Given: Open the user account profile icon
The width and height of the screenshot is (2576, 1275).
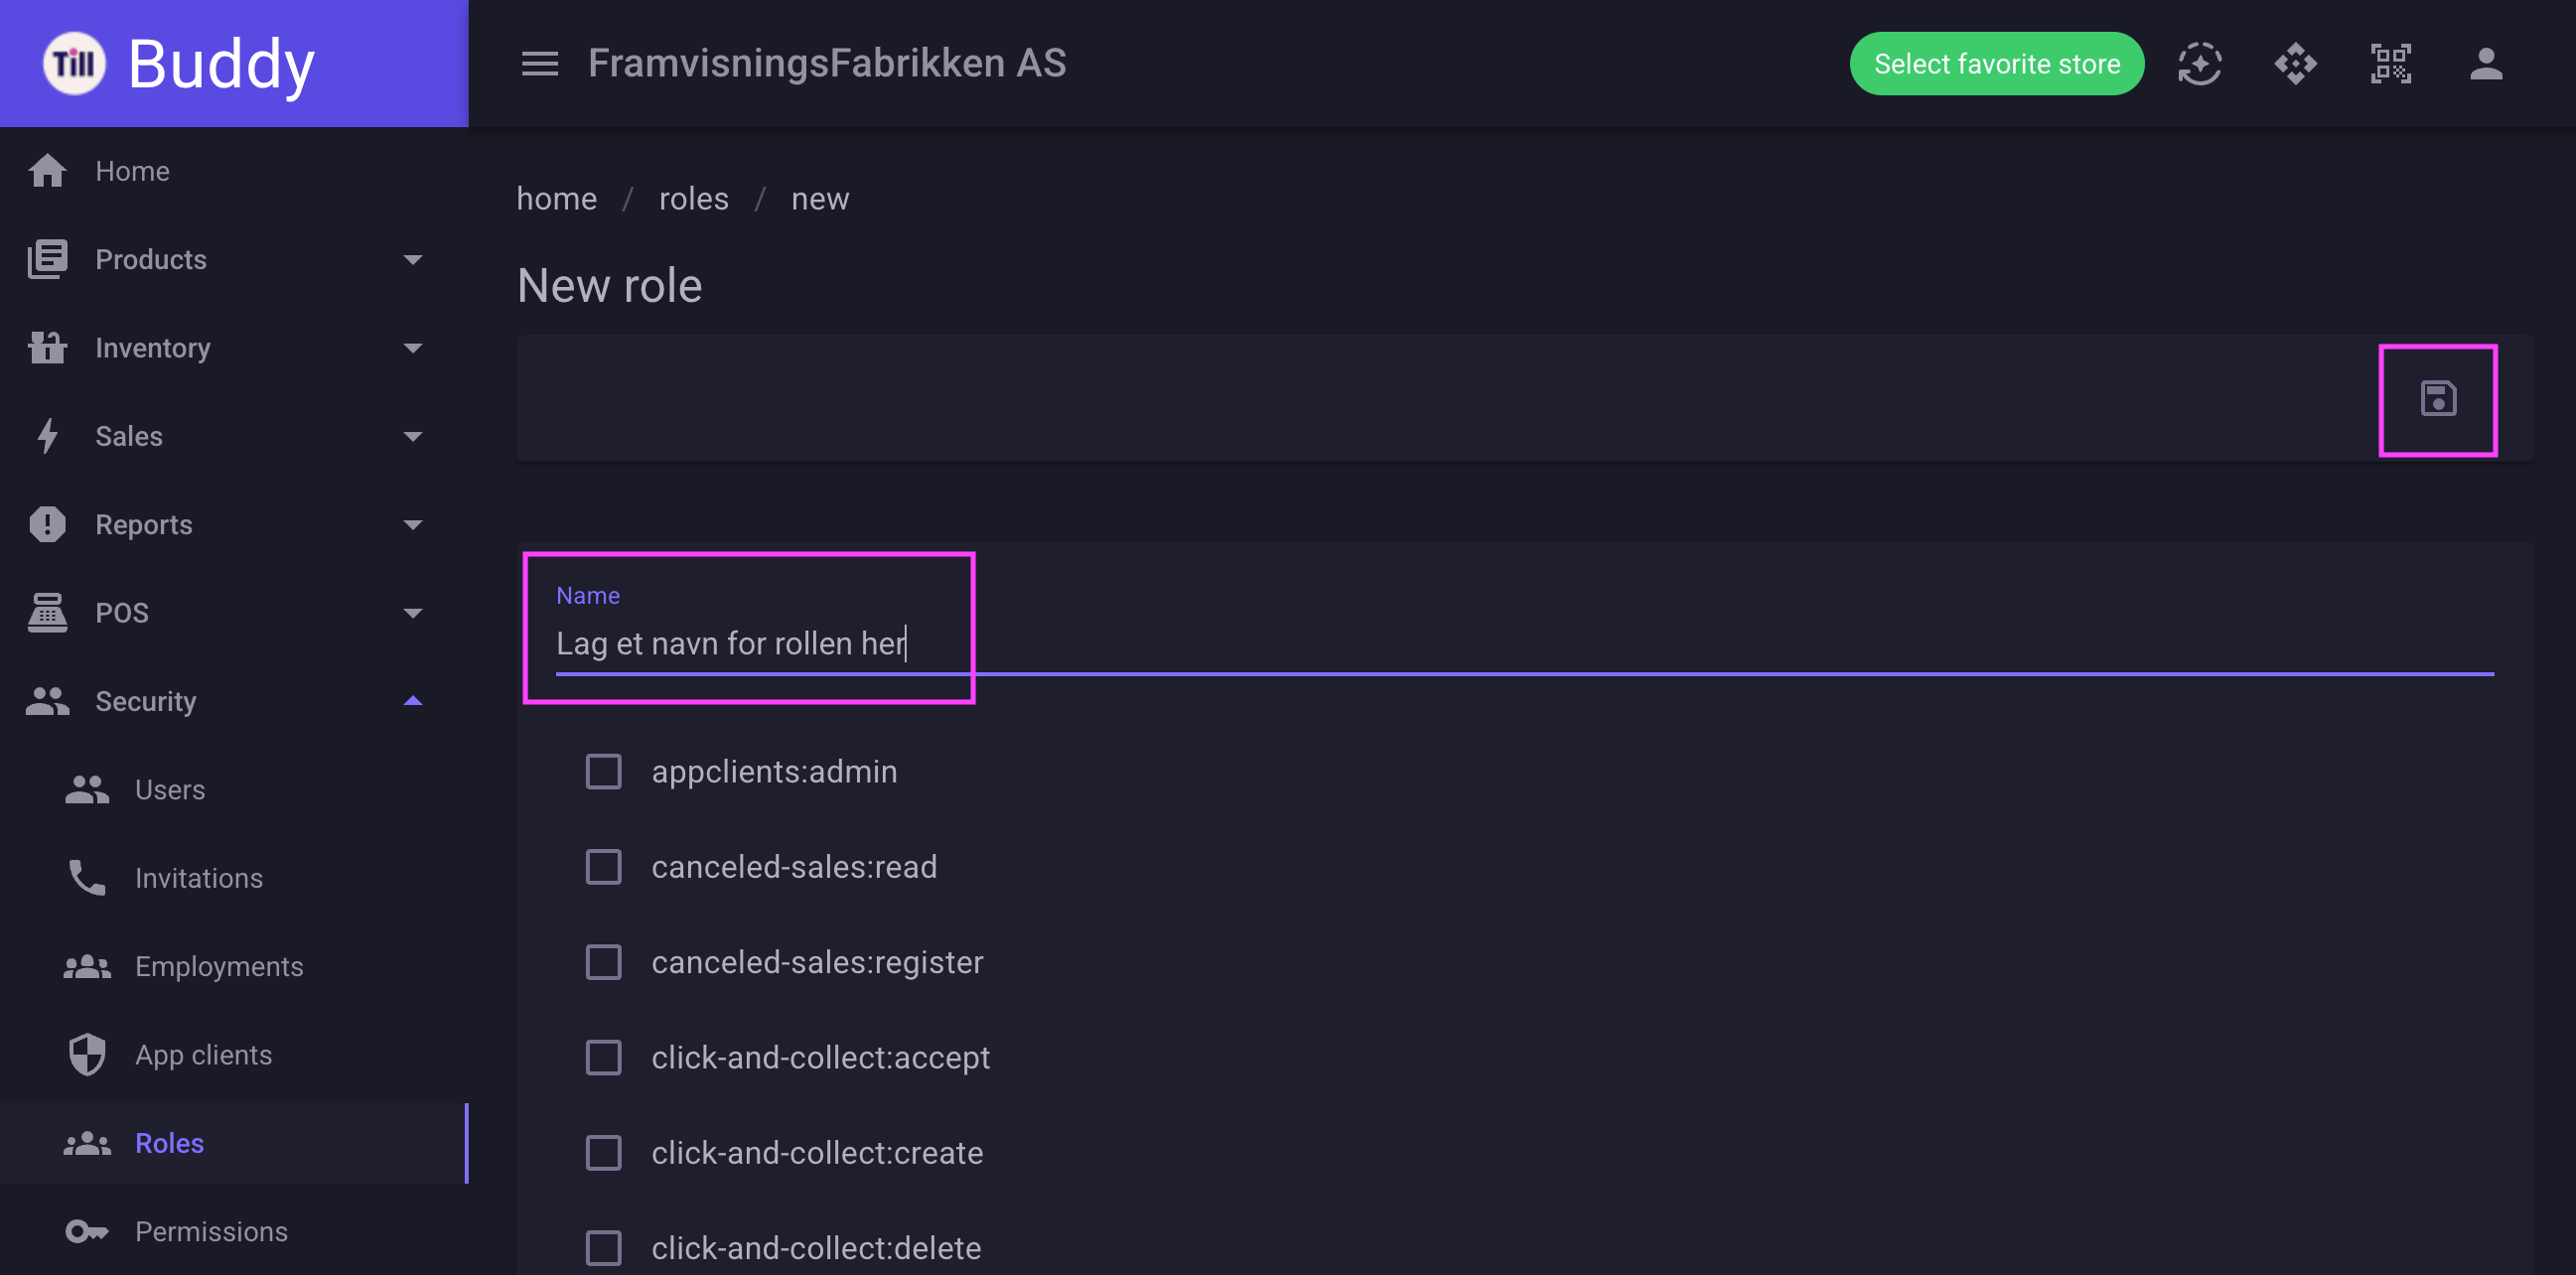Looking at the screenshot, I should (x=2485, y=64).
